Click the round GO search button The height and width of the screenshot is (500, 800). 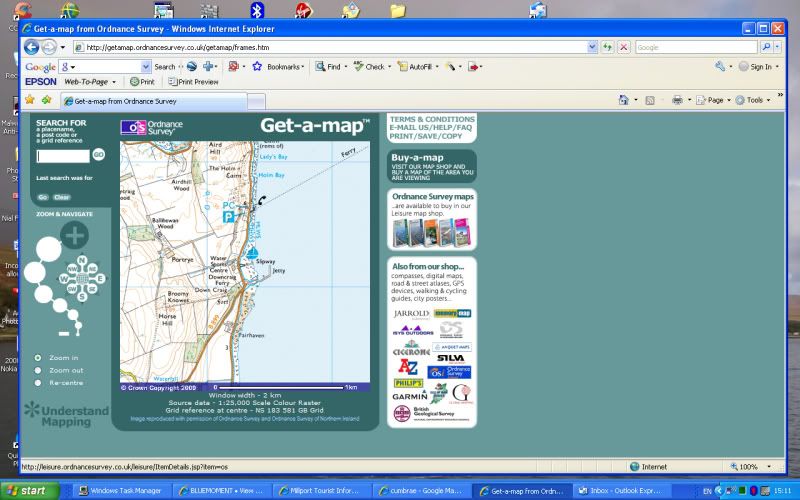[98, 155]
